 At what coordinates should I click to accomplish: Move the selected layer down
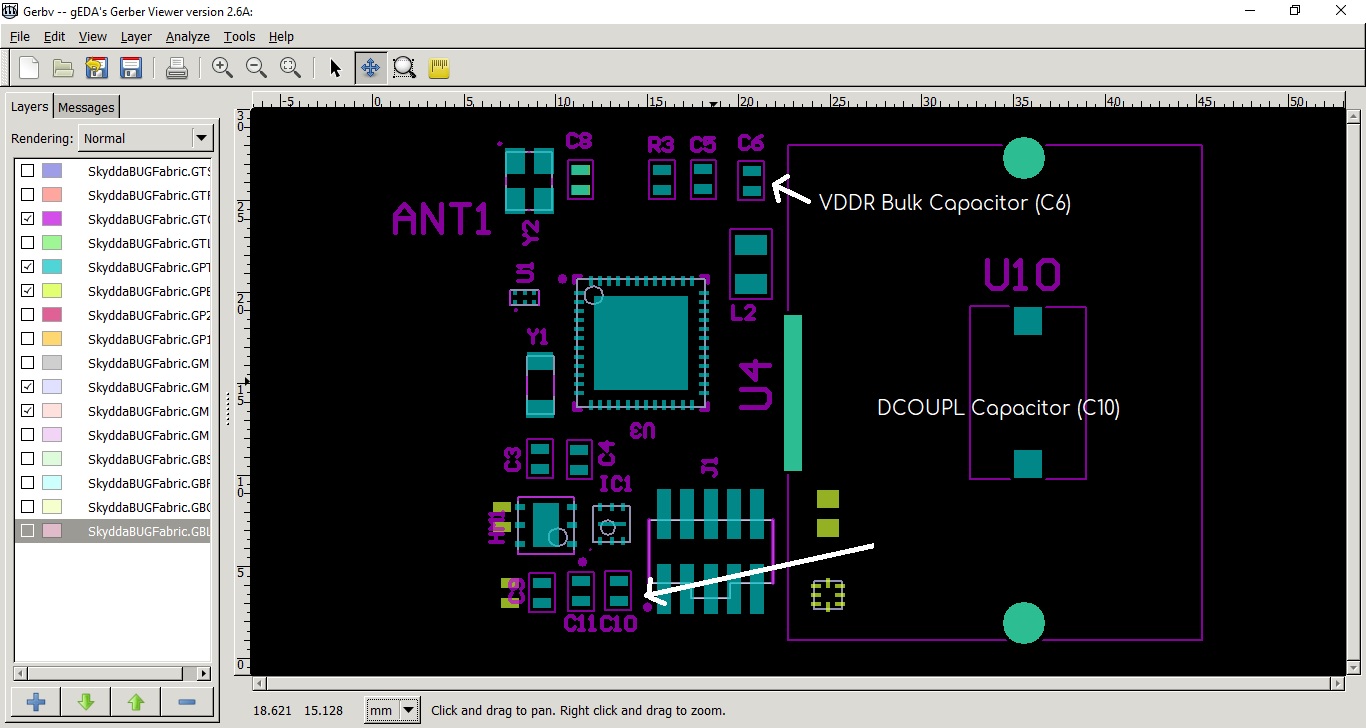(x=85, y=701)
